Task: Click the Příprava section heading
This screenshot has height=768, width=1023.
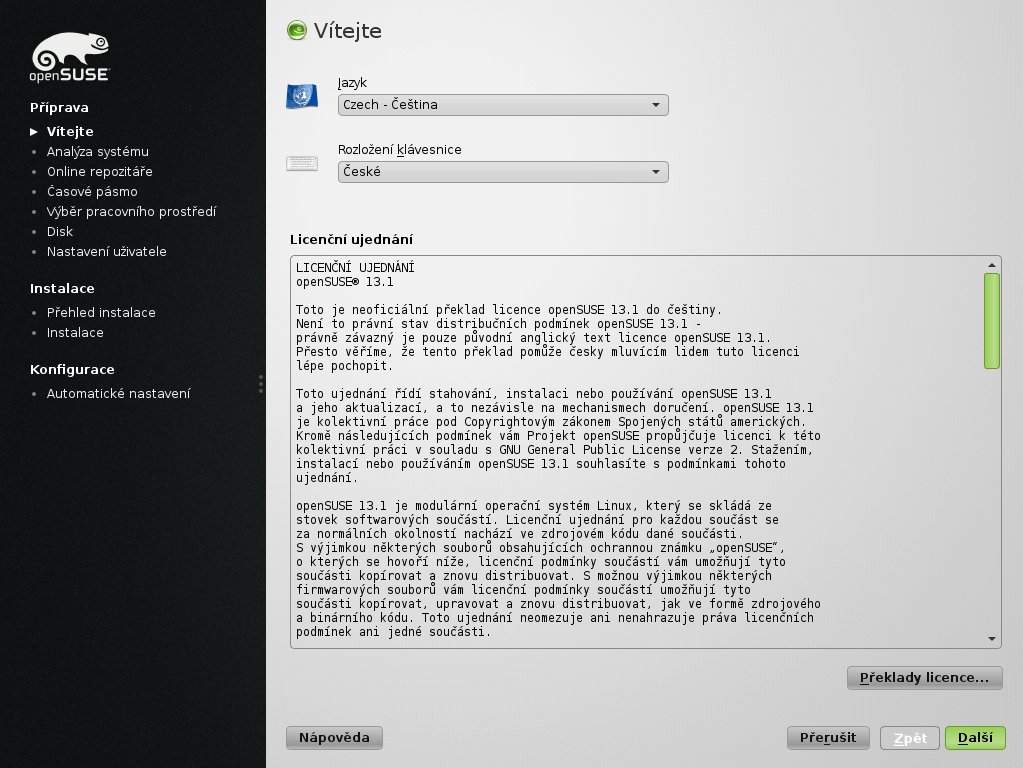Action: (x=59, y=108)
